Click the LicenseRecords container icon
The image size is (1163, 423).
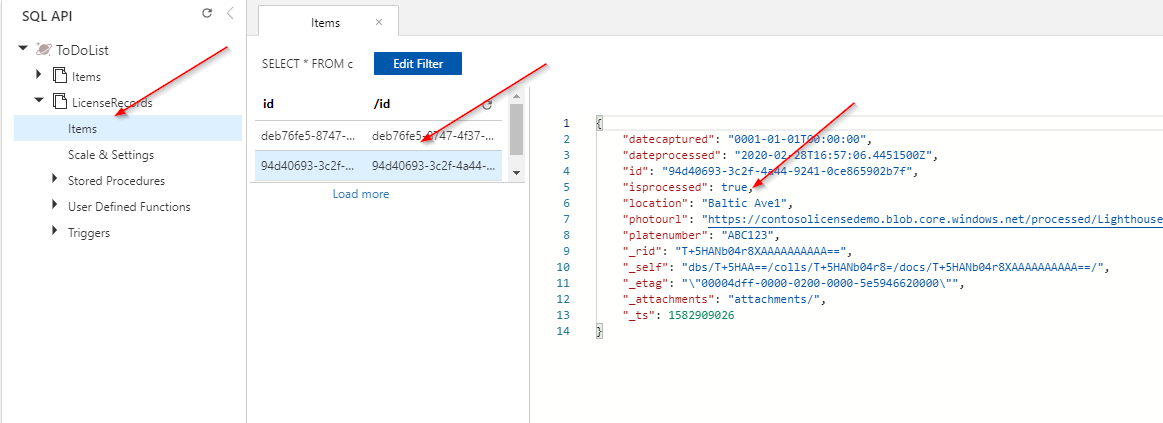pos(59,101)
